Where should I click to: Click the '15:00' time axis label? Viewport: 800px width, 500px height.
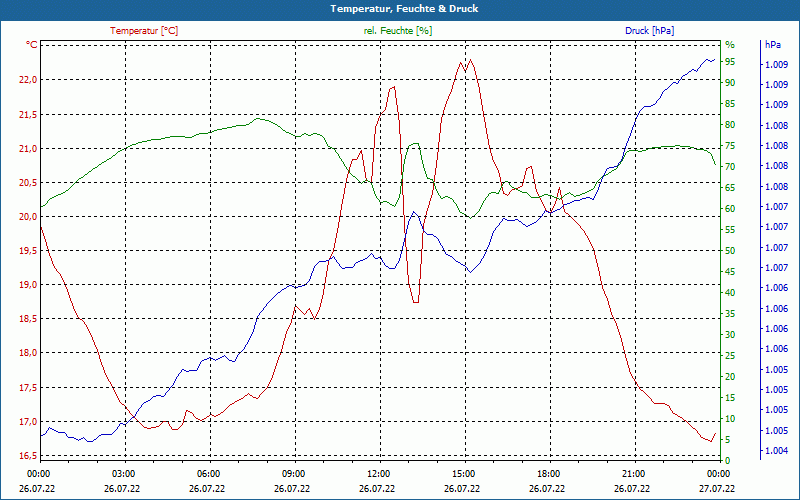click(x=462, y=474)
